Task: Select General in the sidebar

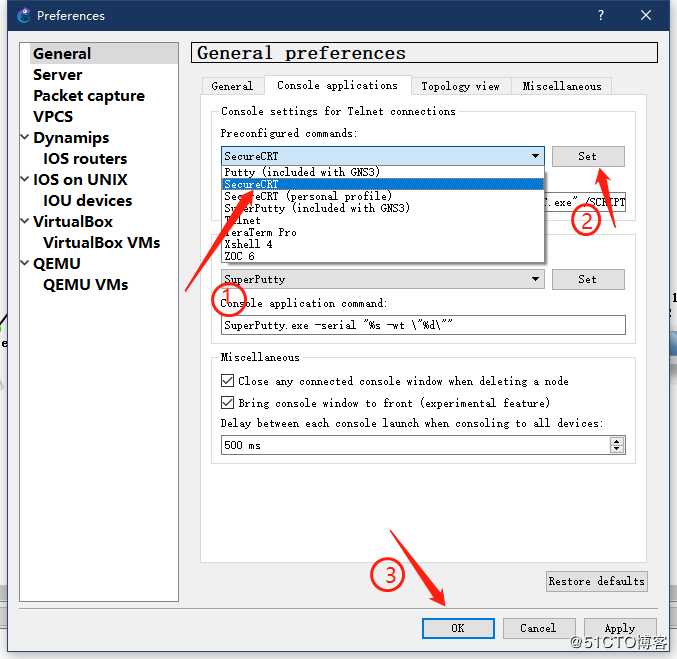Action: coord(62,54)
